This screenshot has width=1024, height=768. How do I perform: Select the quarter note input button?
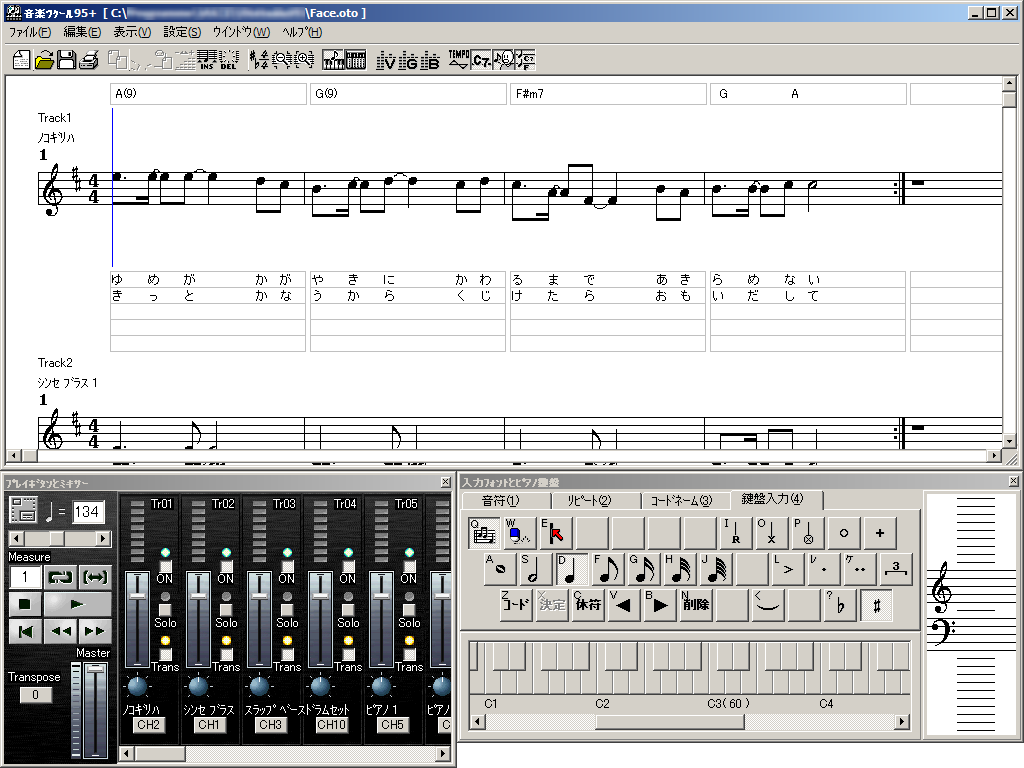(x=573, y=569)
